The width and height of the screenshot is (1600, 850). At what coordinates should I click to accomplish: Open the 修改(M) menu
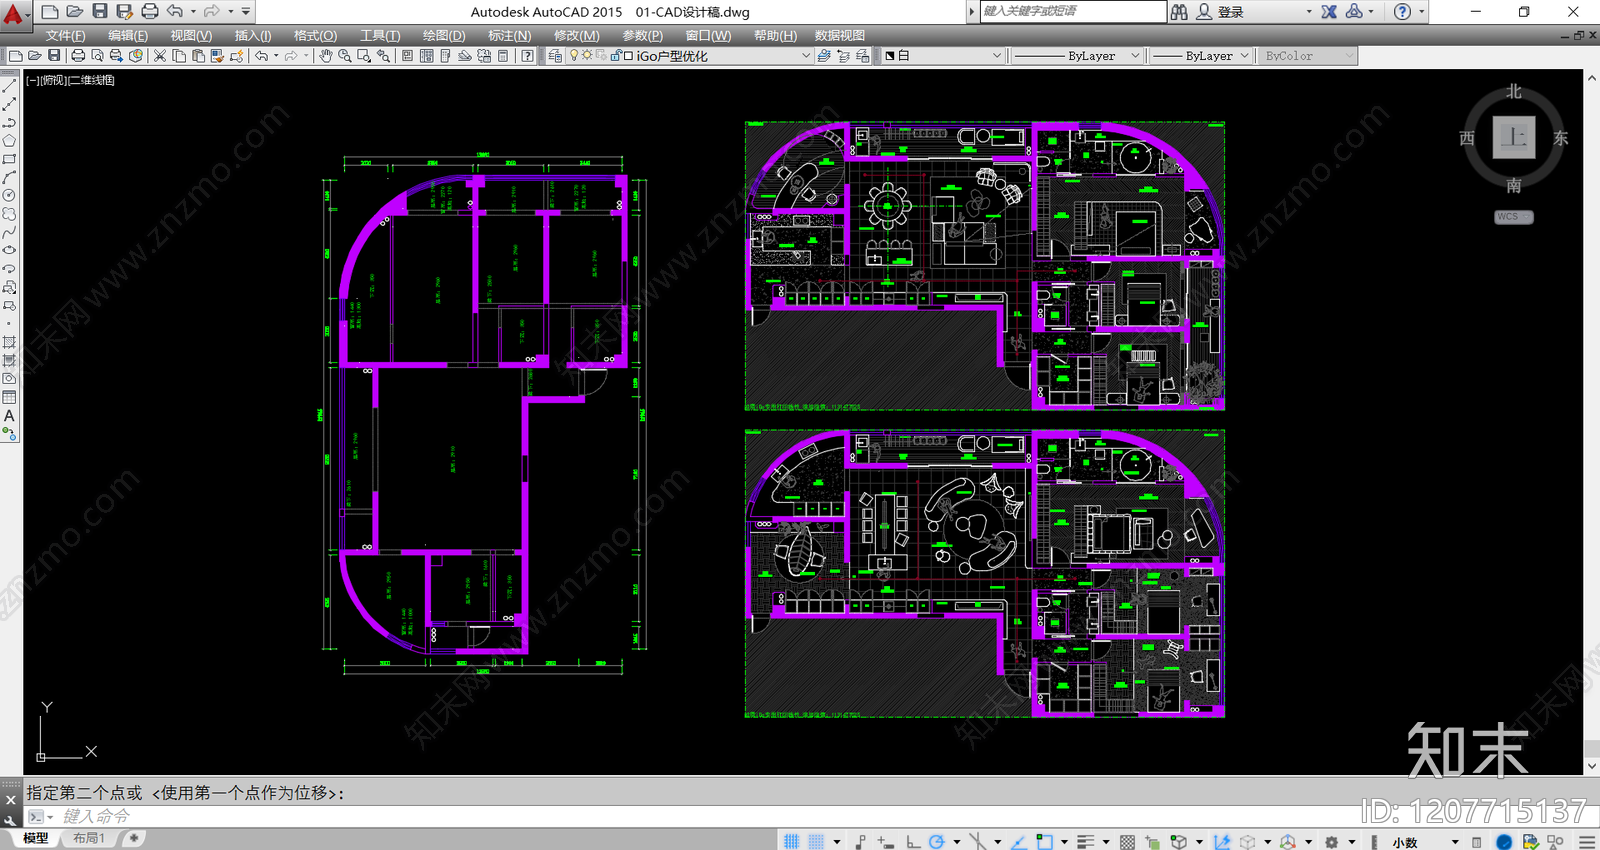pyautogui.click(x=577, y=35)
